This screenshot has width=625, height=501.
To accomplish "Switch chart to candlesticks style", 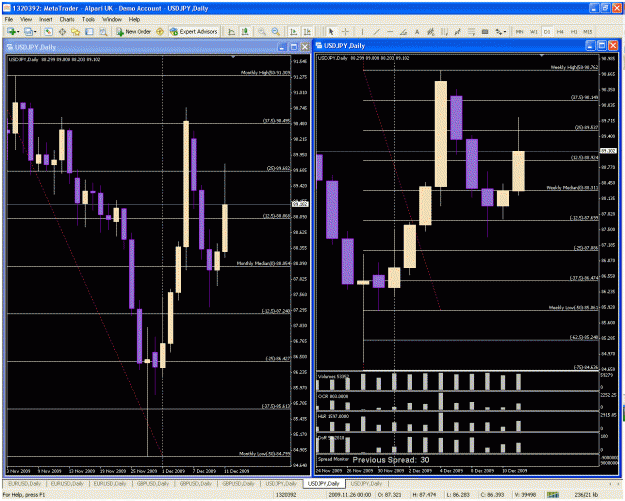I will click(x=245, y=31).
